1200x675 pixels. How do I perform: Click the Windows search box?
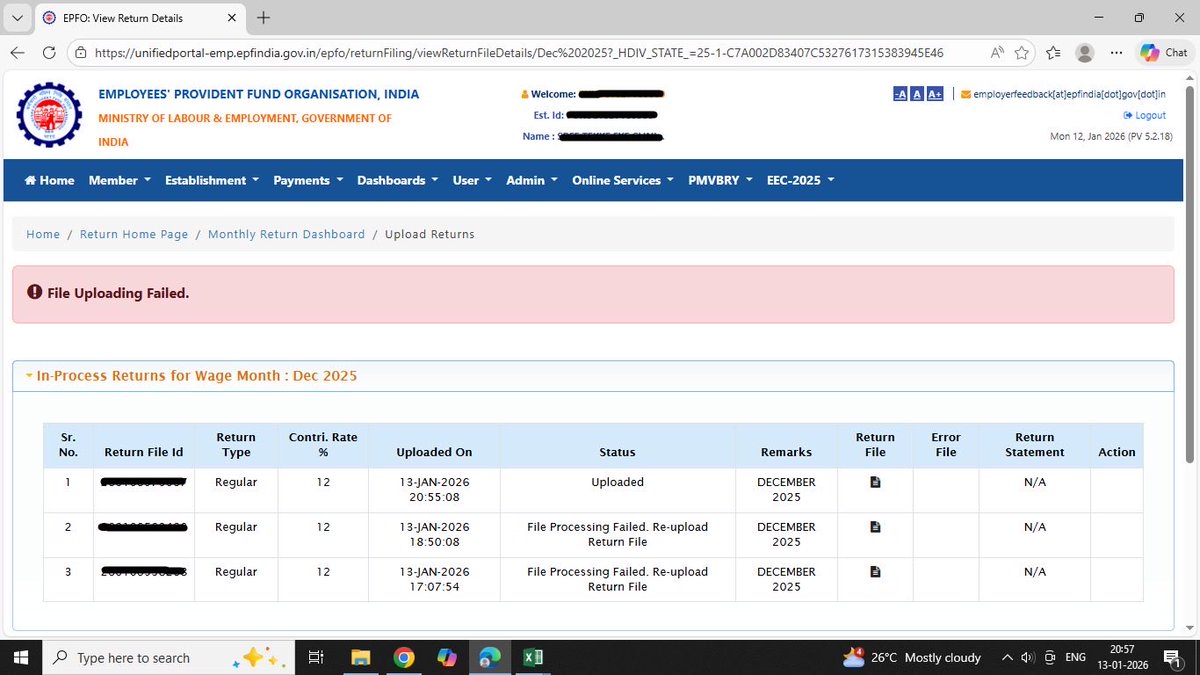coord(168,657)
